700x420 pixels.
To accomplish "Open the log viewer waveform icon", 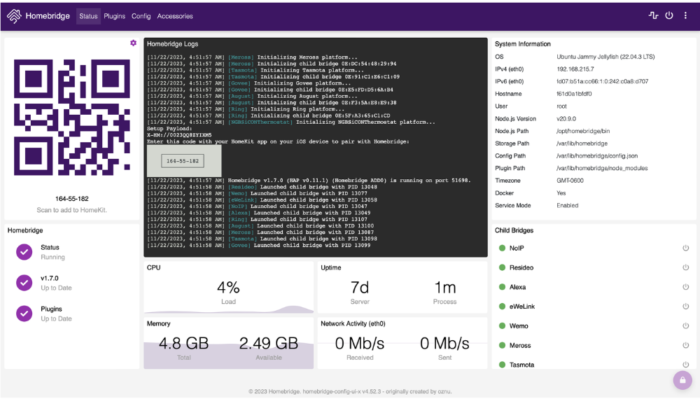I will tap(653, 16).
